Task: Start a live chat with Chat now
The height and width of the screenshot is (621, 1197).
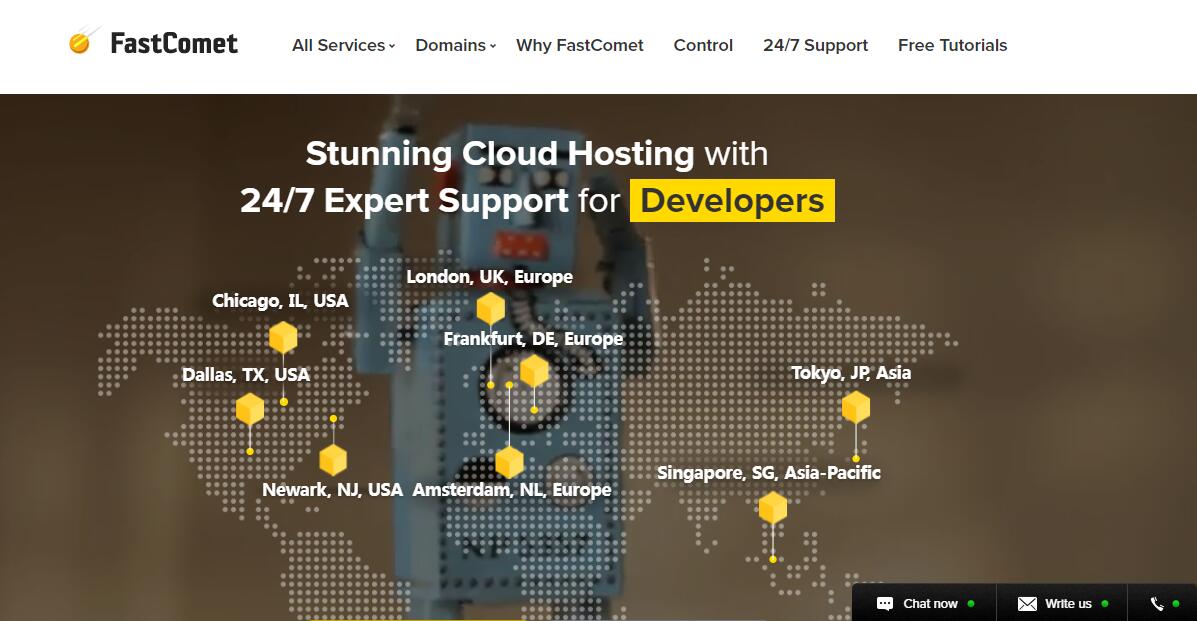Action: 924,603
